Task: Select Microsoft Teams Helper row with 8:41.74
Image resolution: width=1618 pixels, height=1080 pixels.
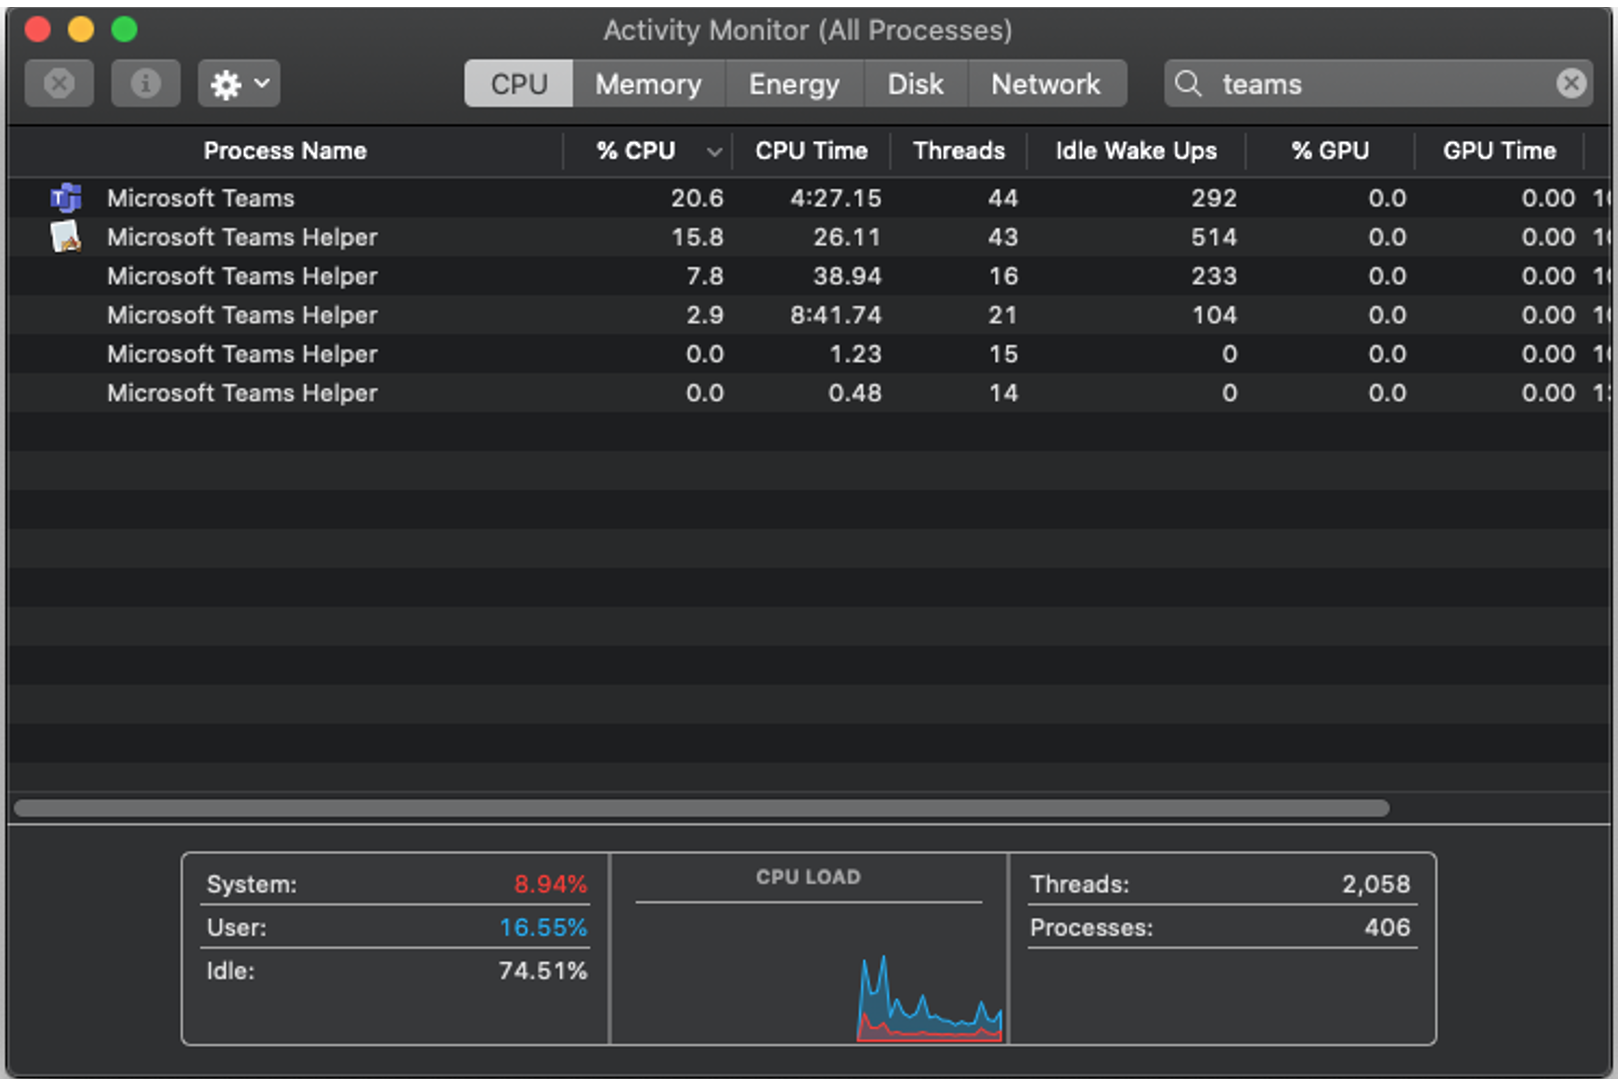Action: (808, 315)
